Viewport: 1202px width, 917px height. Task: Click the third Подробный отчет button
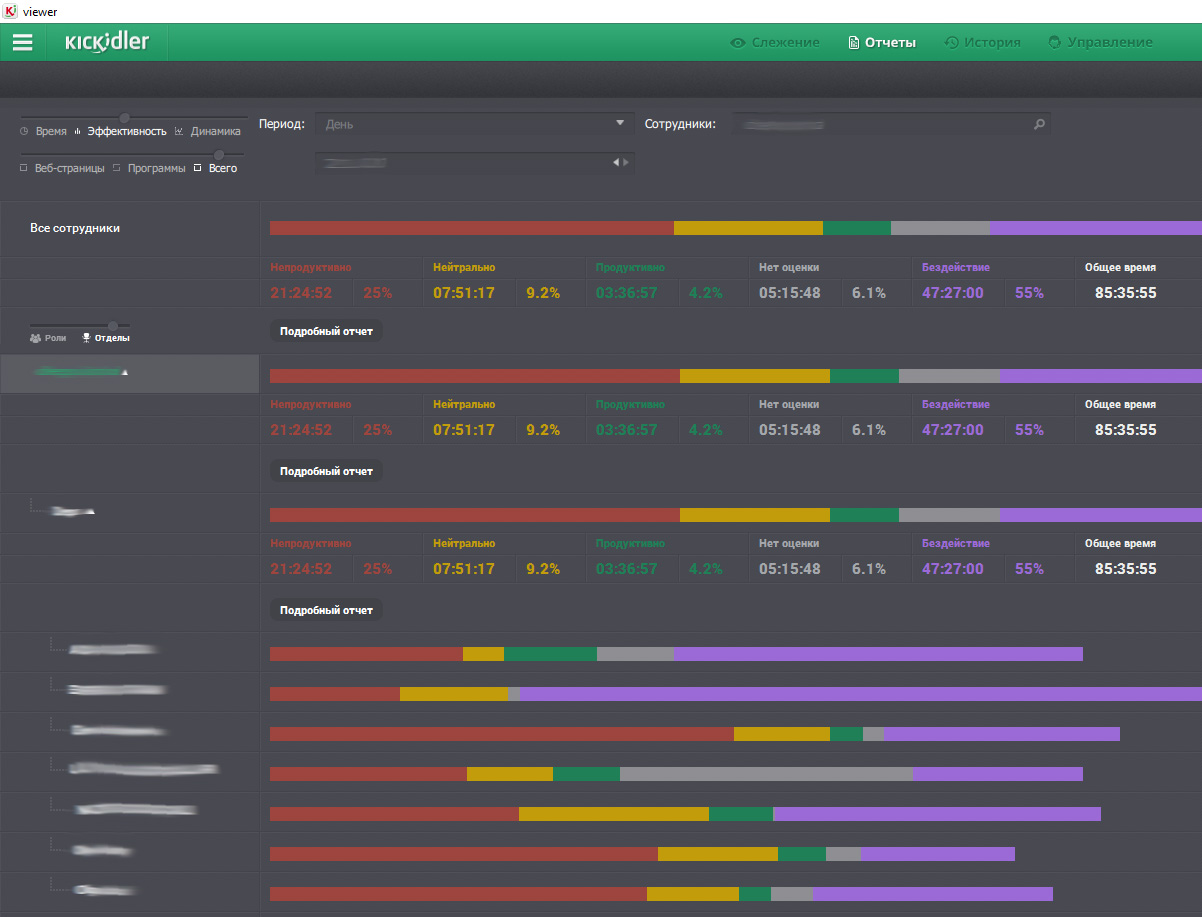click(326, 610)
